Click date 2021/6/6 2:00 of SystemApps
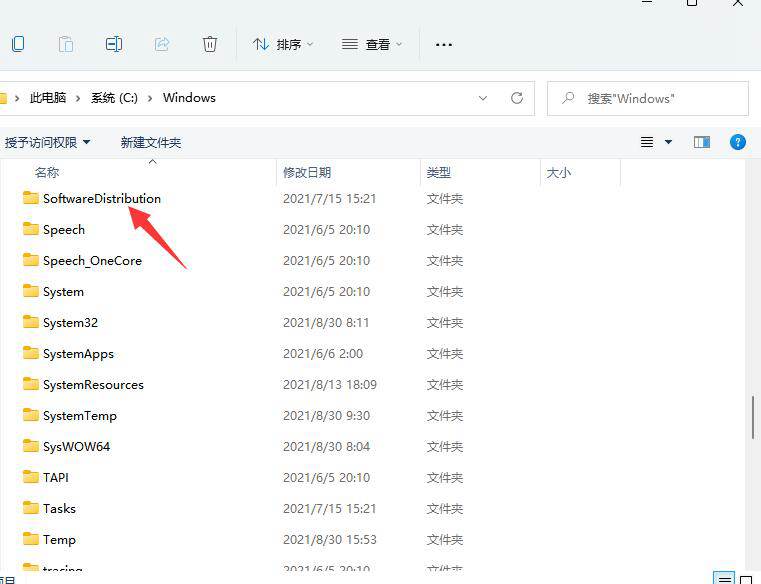Viewport: 761px width, 584px height. coord(323,354)
